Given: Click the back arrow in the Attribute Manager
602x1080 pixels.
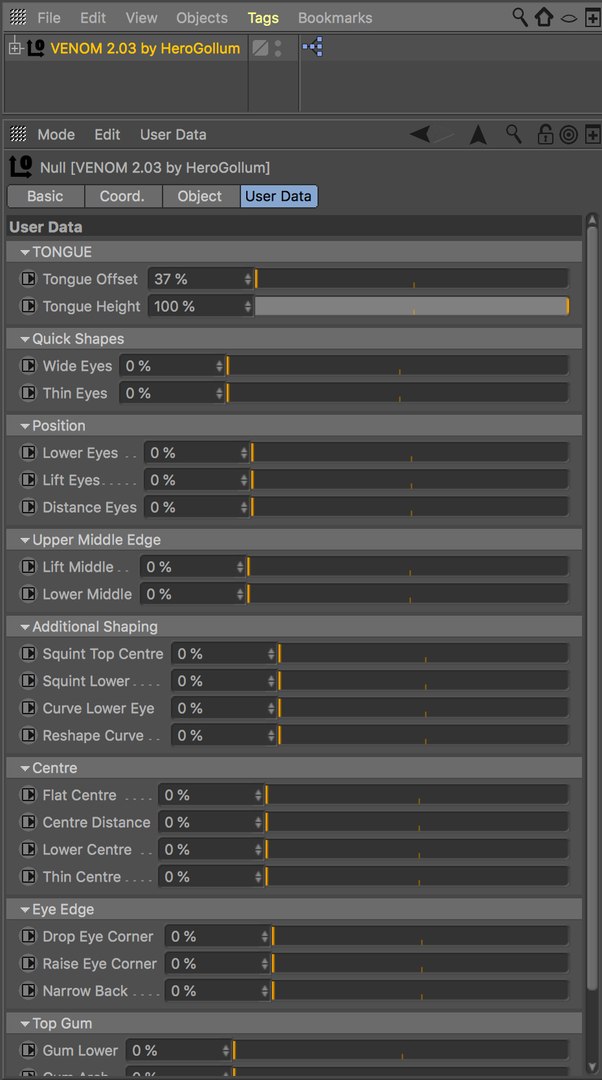Looking at the screenshot, I should click(431, 134).
